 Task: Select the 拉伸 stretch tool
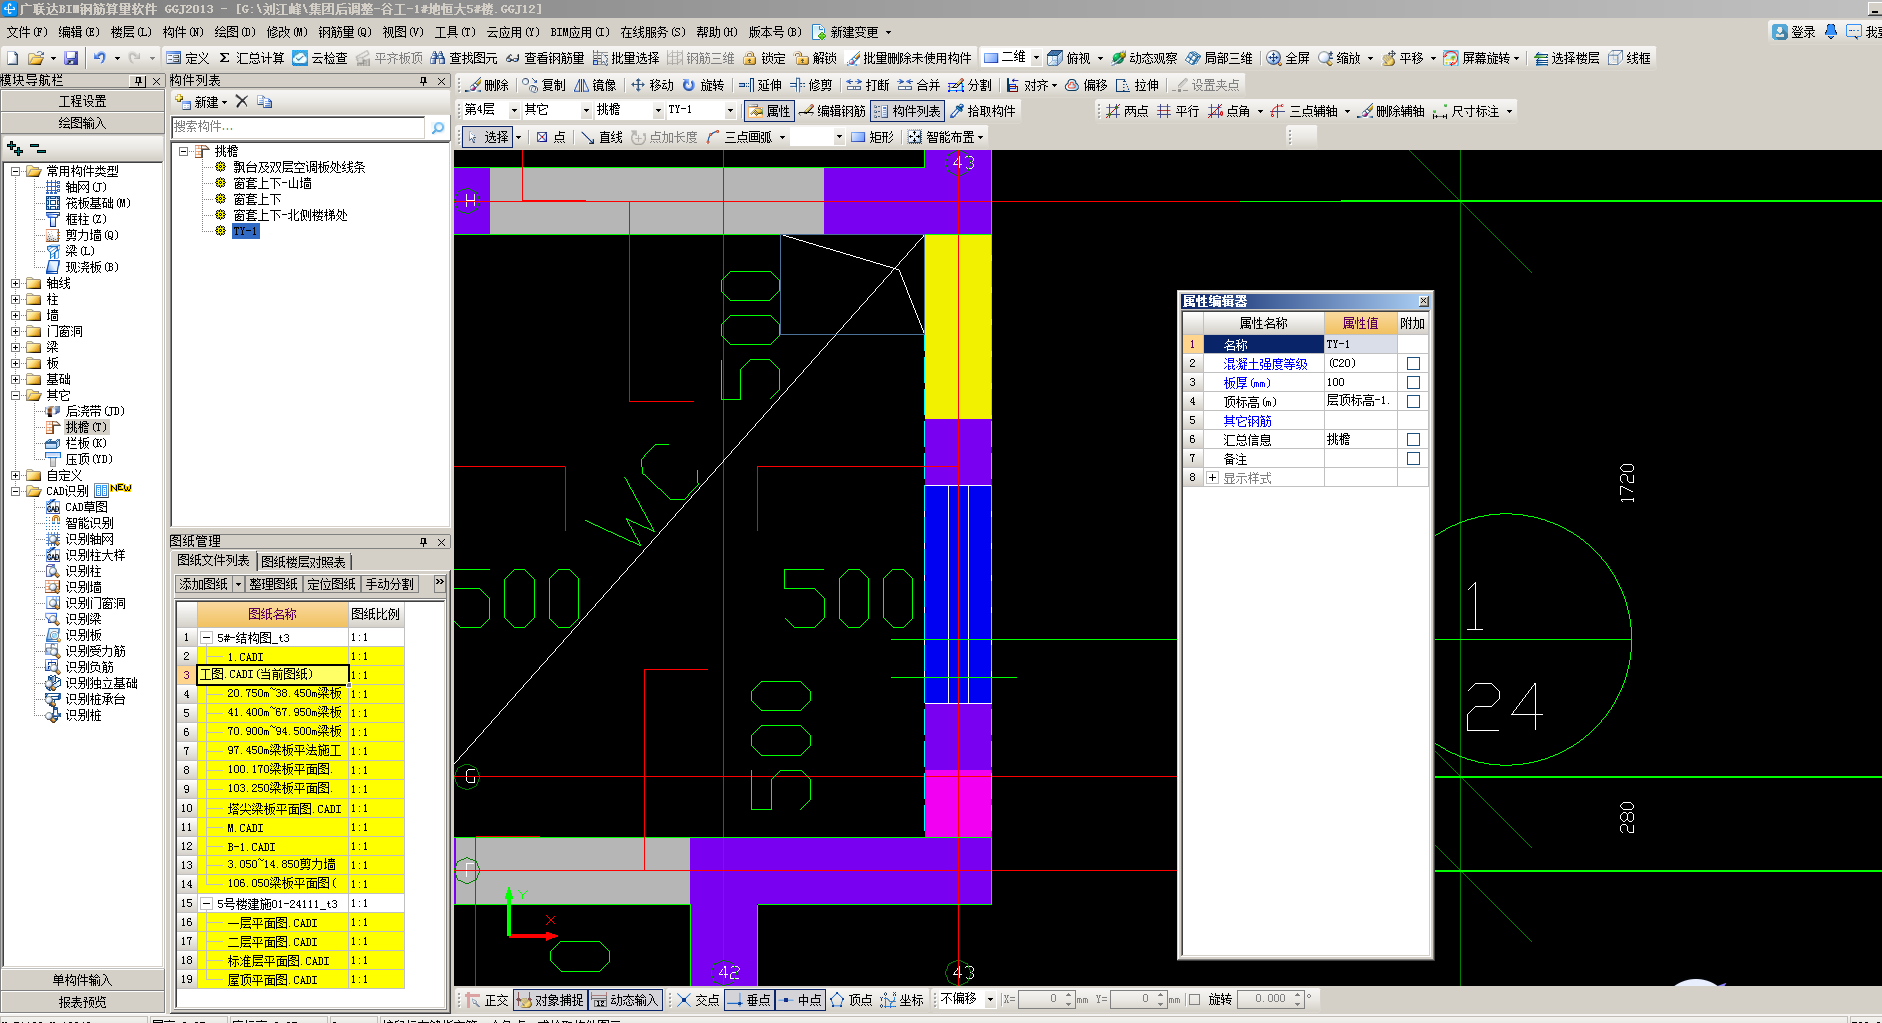(x=1137, y=85)
